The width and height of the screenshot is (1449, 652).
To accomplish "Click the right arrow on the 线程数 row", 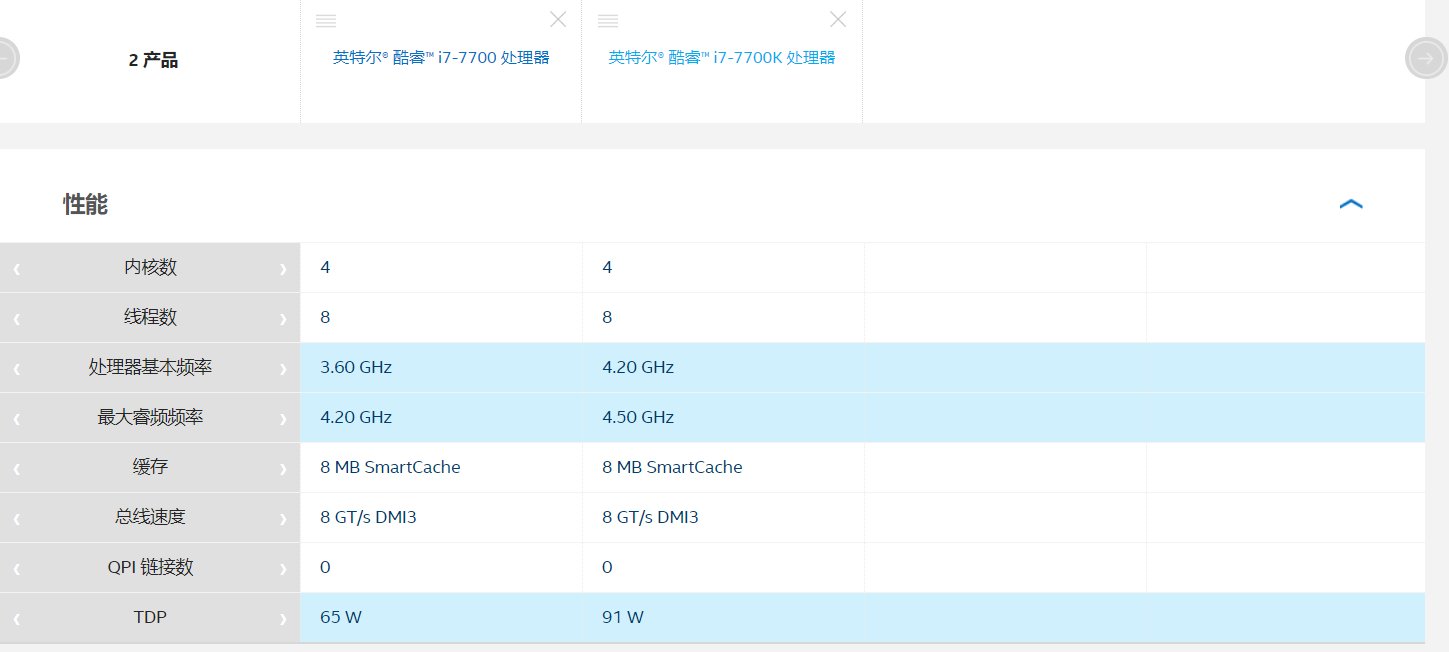I will (x=283, y=317).
